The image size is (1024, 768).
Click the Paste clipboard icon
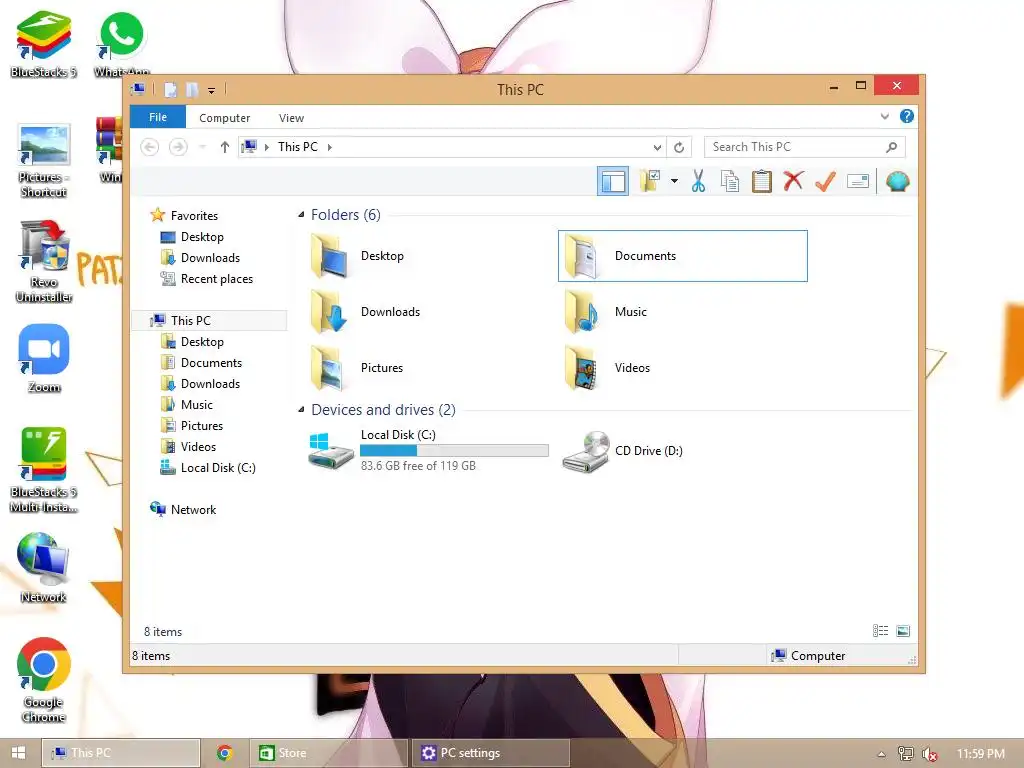click(x=761, y=181)
